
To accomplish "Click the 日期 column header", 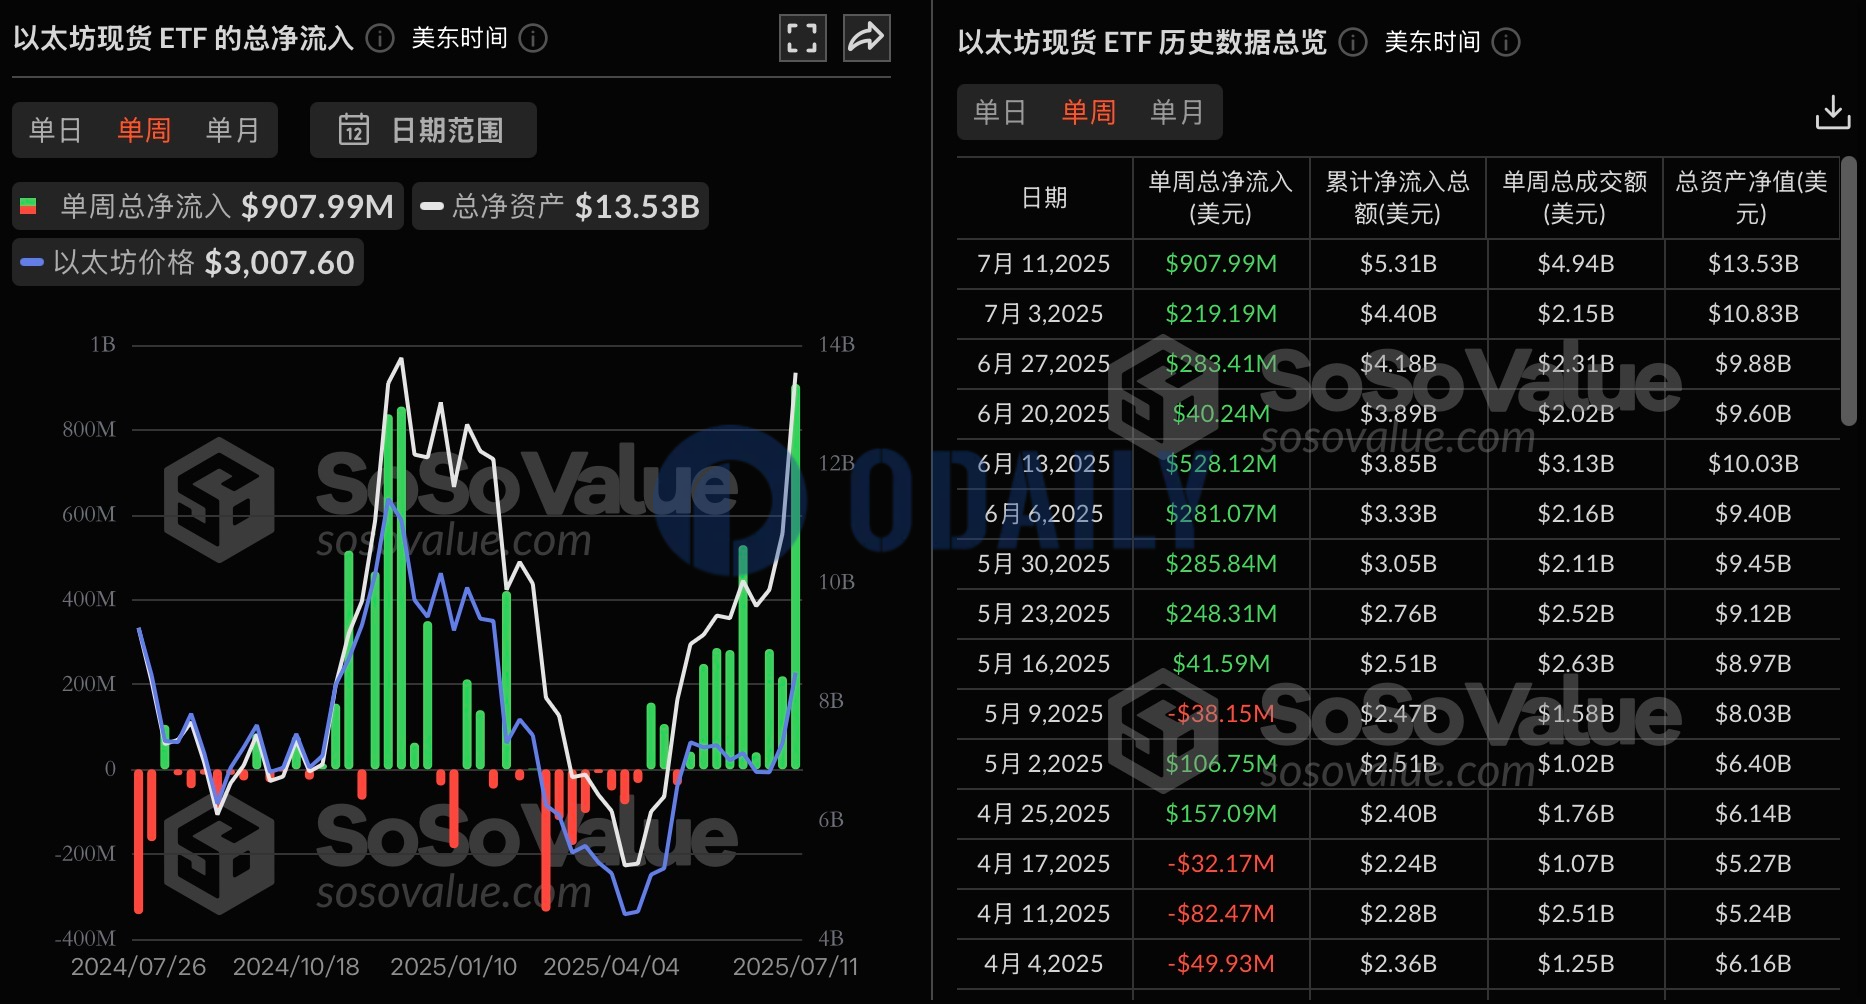I will pyautogui.click(x=1044, y=198).
